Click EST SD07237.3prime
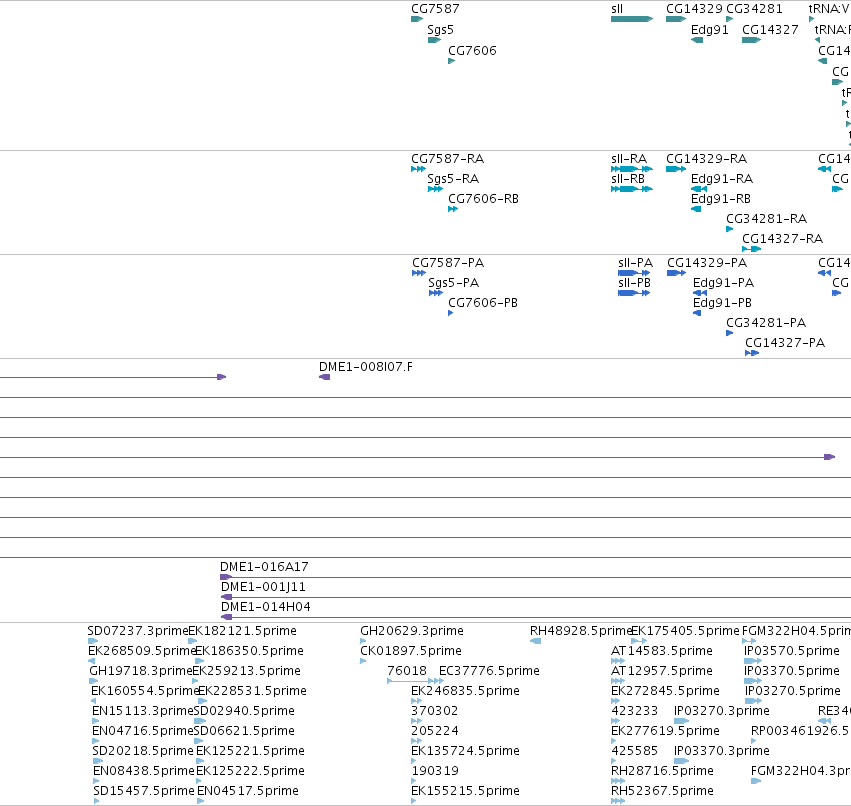Image resolution: width=851 pixels, height=806 pixels. (137, 631)
